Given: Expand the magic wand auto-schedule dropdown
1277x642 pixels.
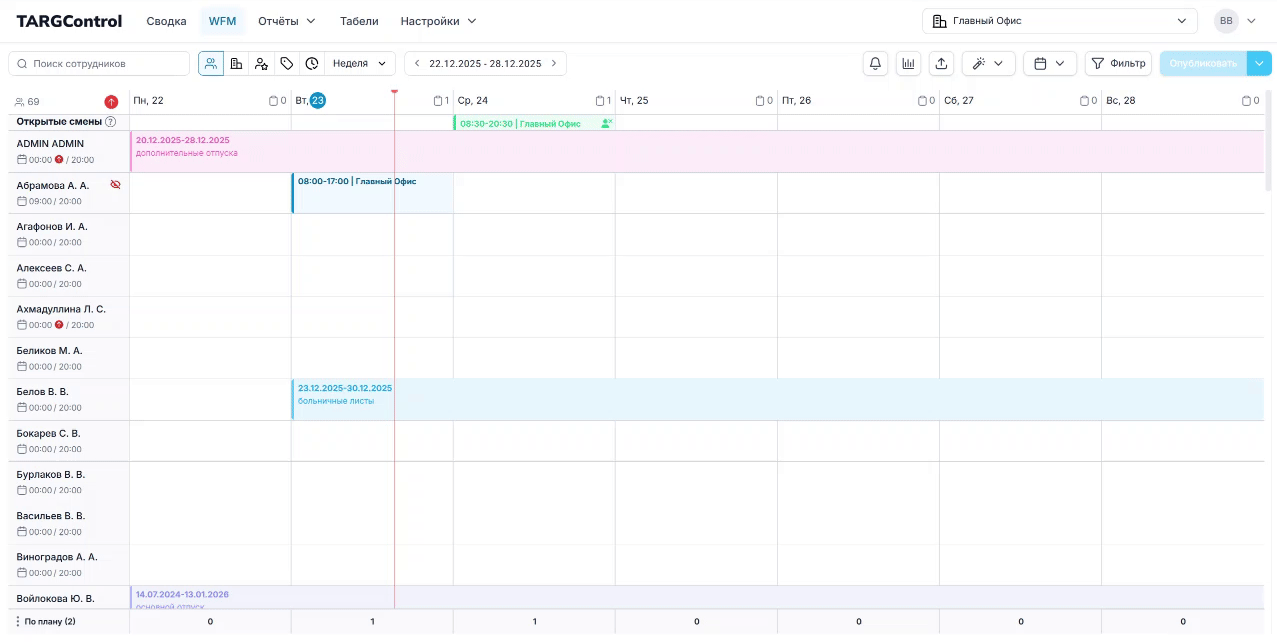Looking at the screenshot, I should [988, 64].
